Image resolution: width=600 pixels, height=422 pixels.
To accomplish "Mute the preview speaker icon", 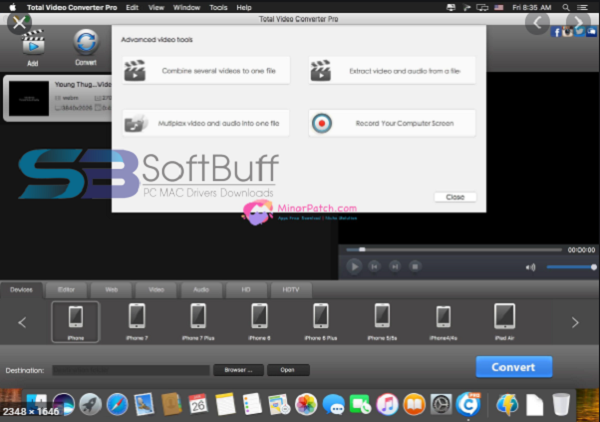I will (530, 267).
